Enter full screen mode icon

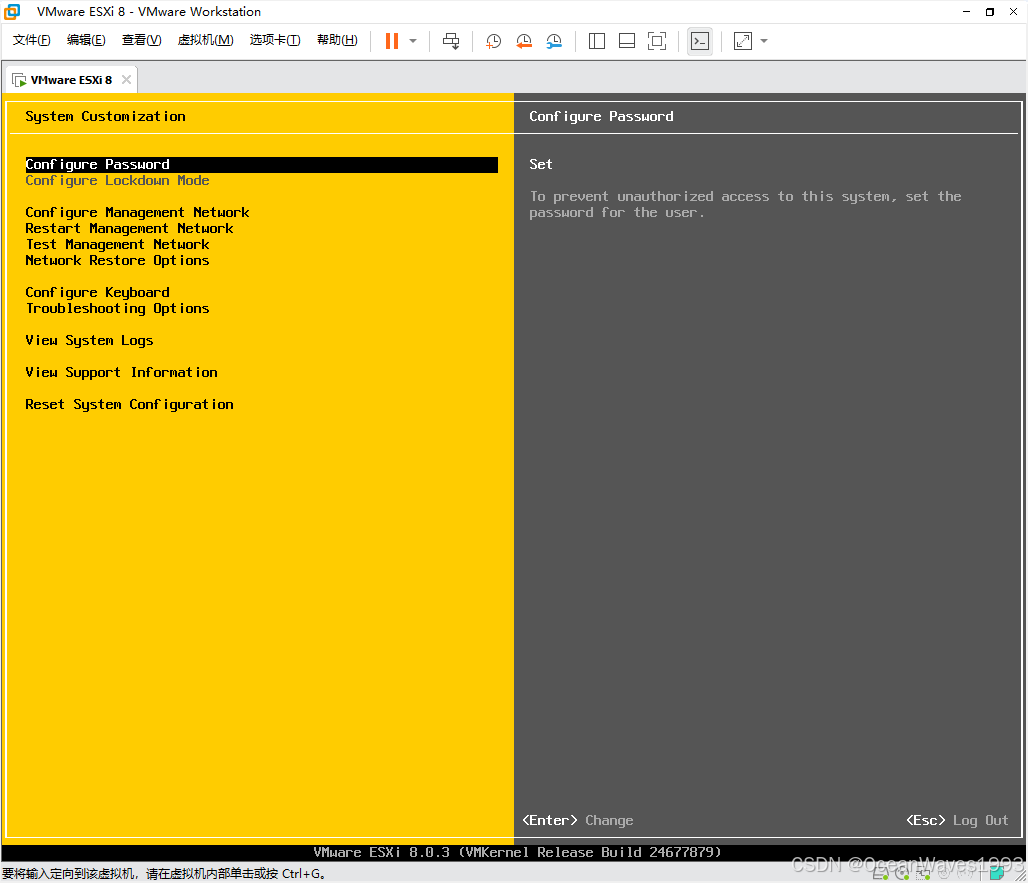pyautogui.click(x=657, y=41)
